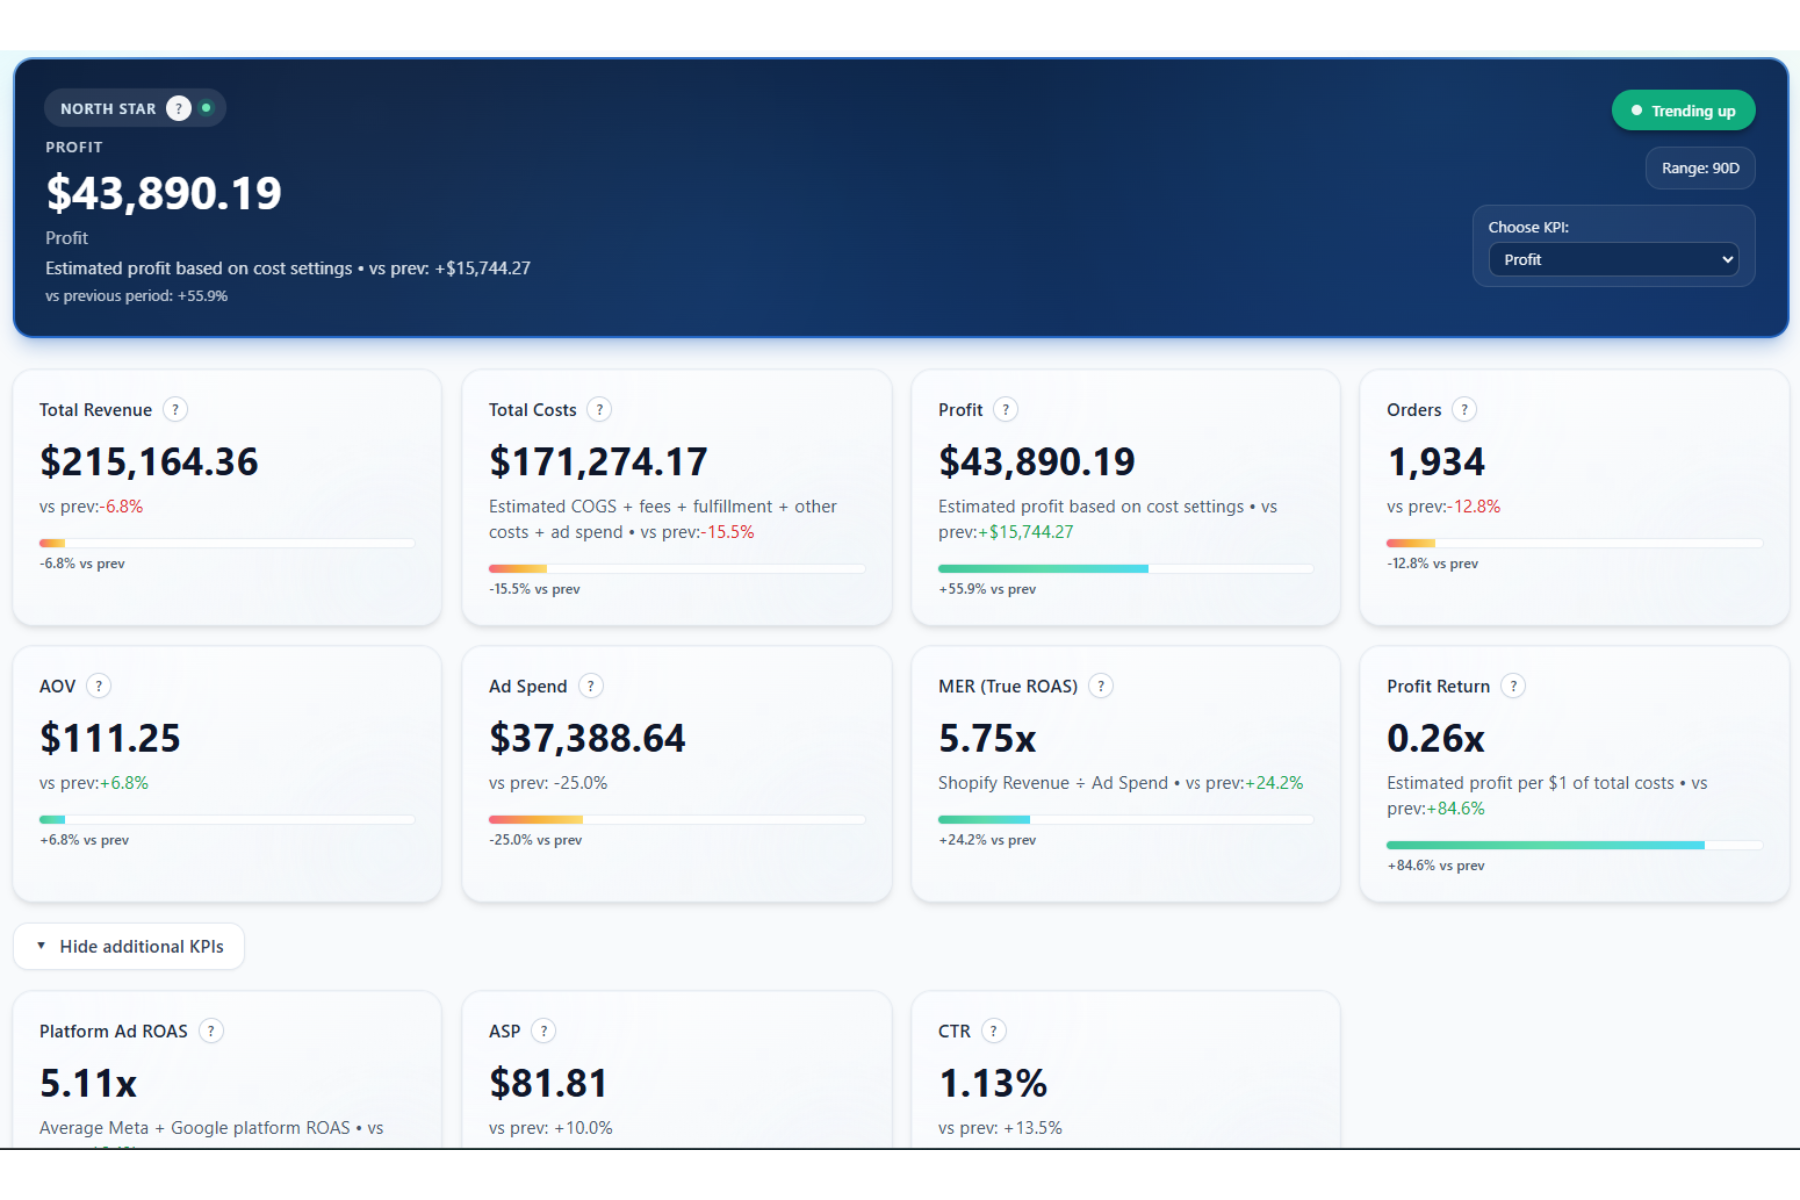Select the 1.13% CTR value
This screenshot has width=1800, height=1200.
click(993, 1083)
